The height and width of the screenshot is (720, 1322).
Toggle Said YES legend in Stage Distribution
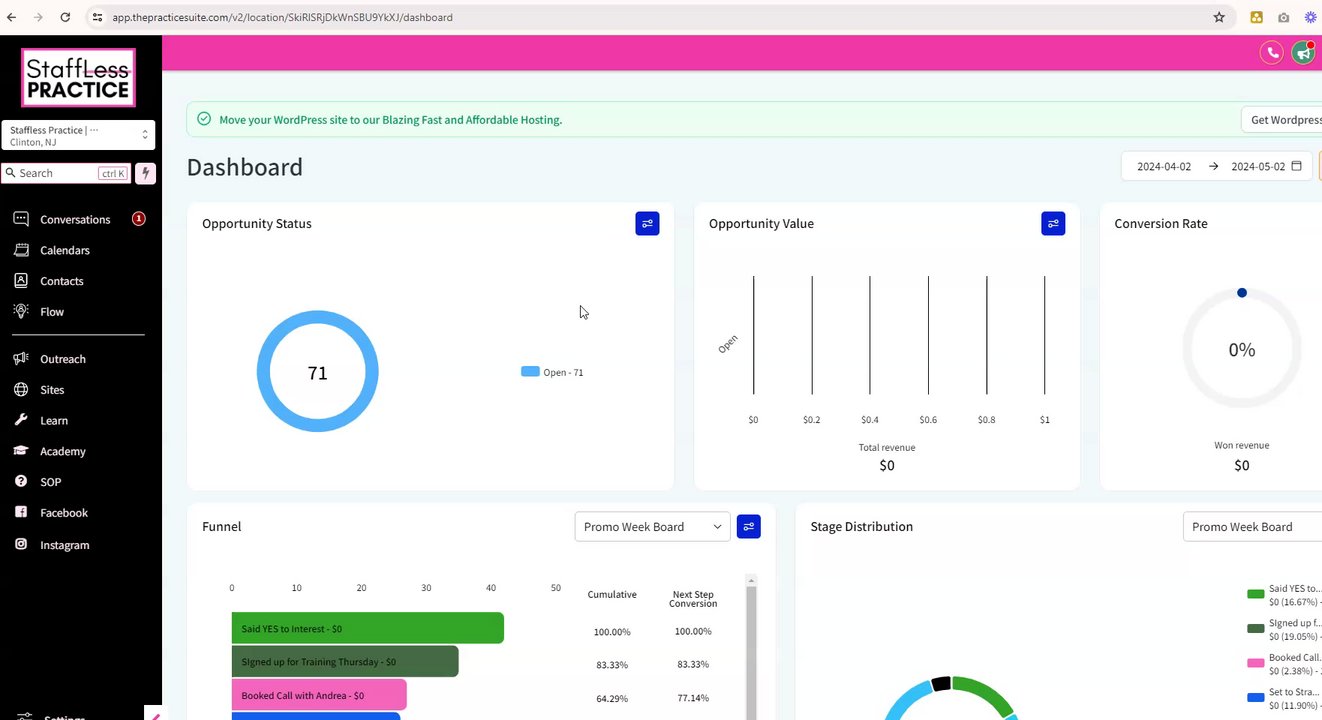pos(1284,594)
